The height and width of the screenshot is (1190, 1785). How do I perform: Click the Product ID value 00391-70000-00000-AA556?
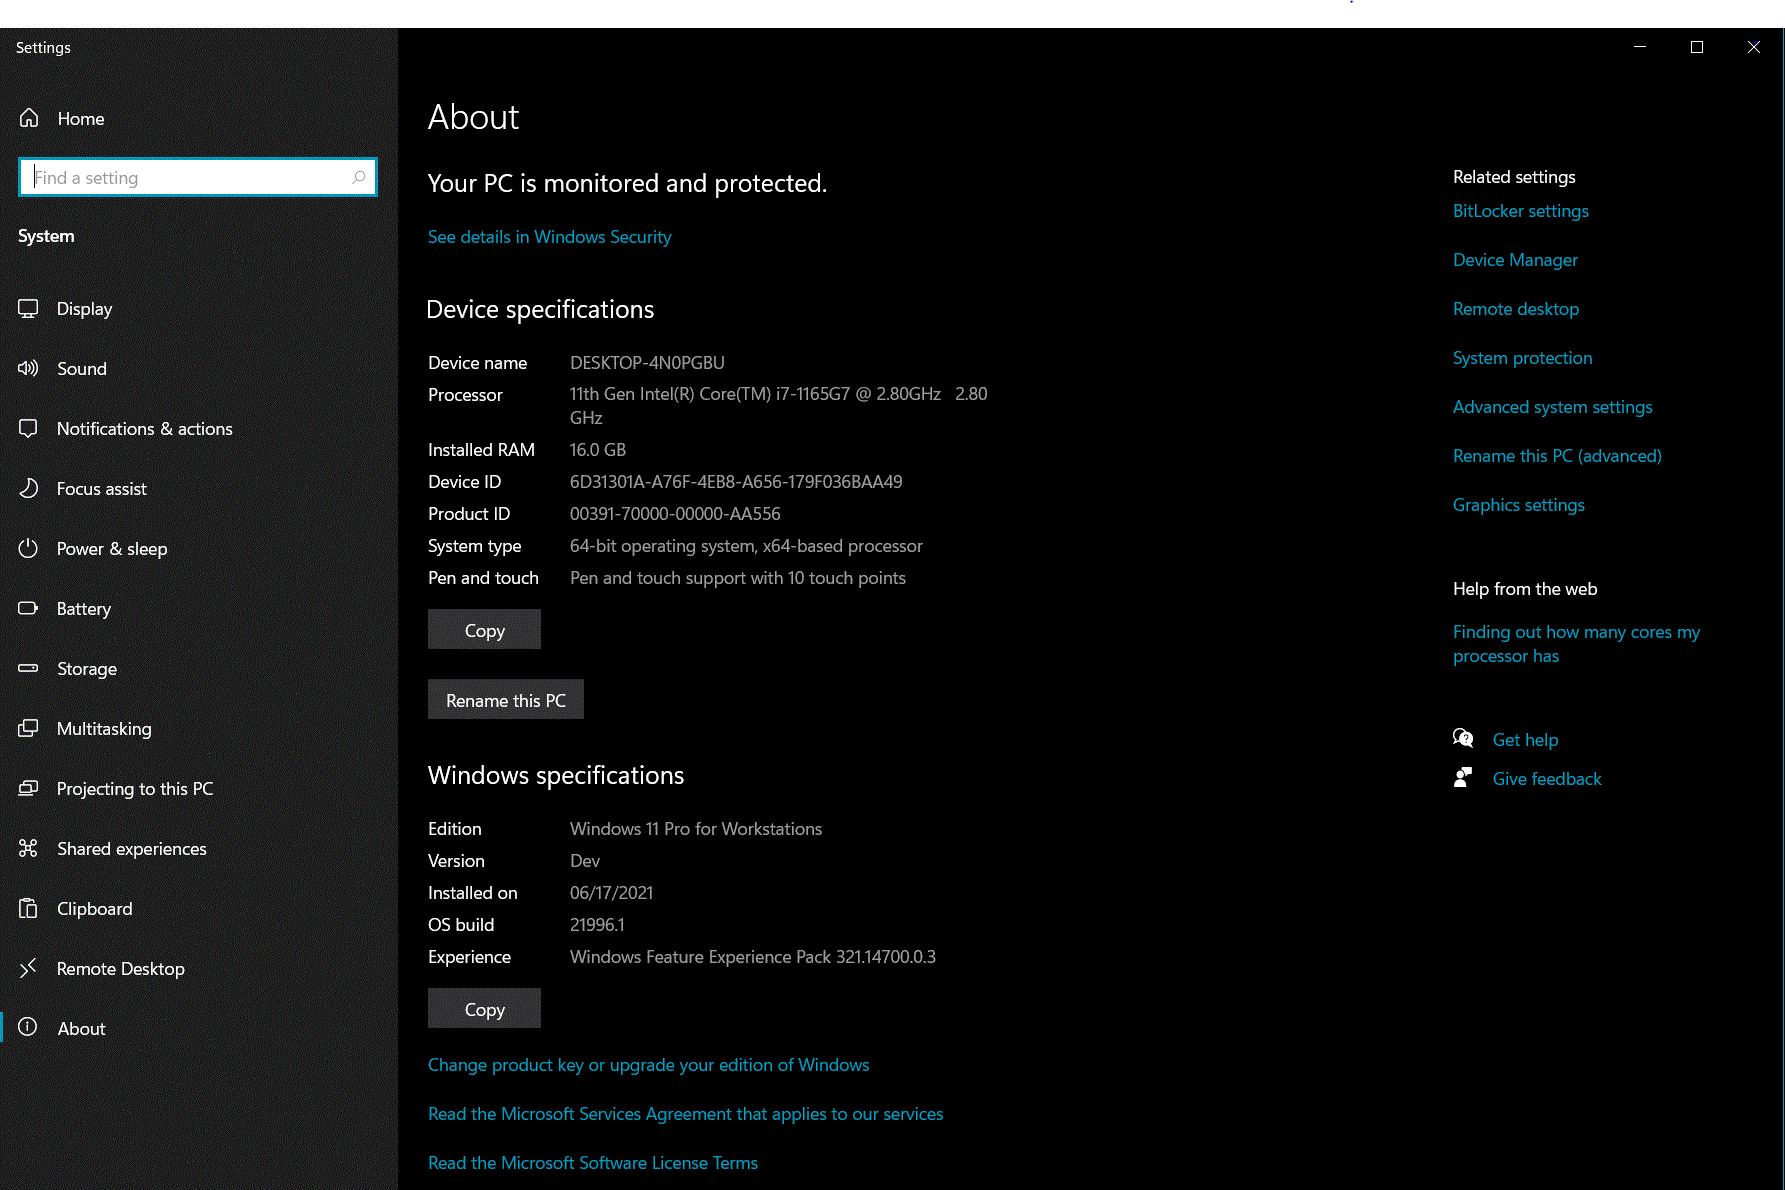tap(675, 514)
